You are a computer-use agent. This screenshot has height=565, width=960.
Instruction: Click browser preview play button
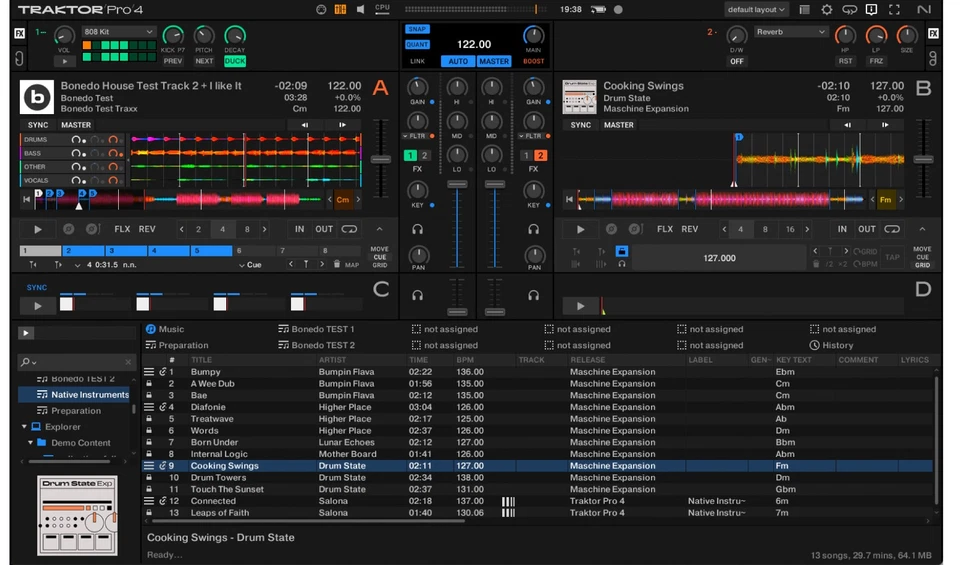pos(25,333)
